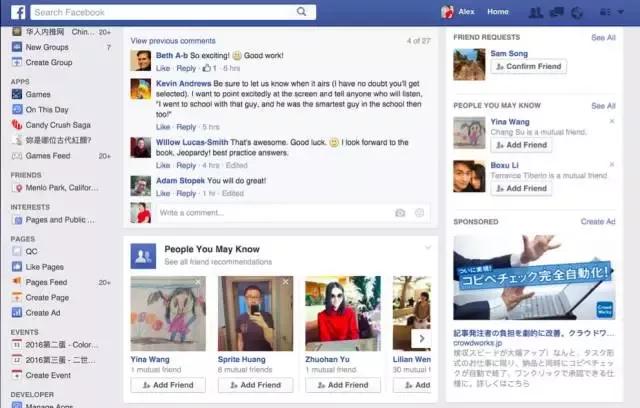The image size is (640, 408).
Task: Open the friend requests icon in top bar
Action: tap(536, 12)
